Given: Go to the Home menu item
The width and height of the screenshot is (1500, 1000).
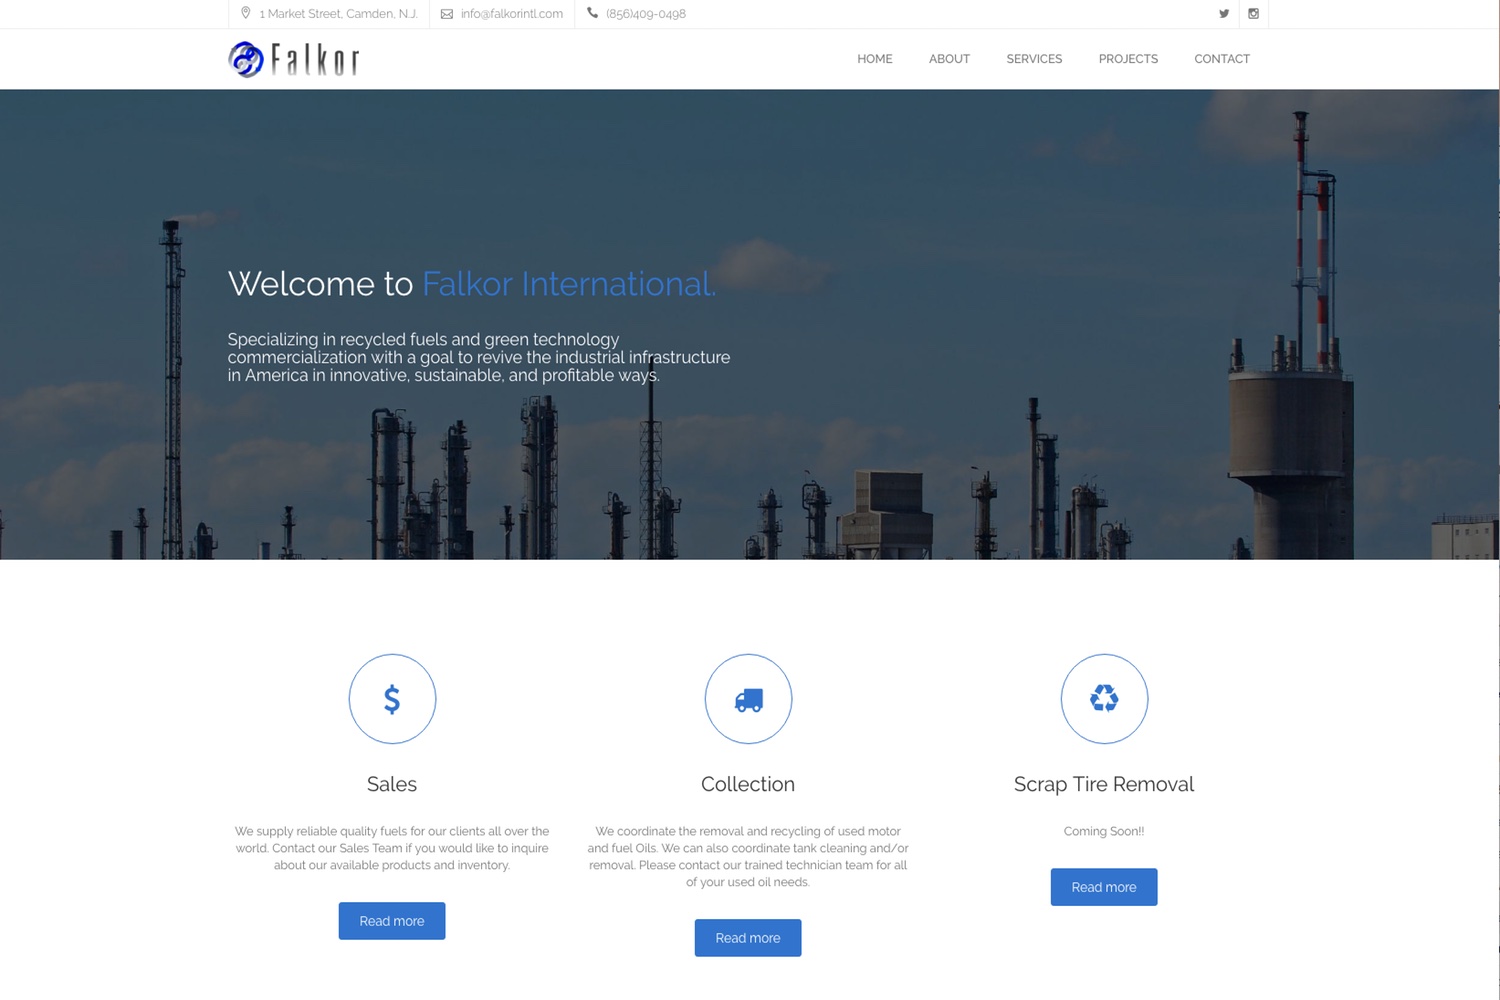Looking at the screenshot, I should (874, 59).
